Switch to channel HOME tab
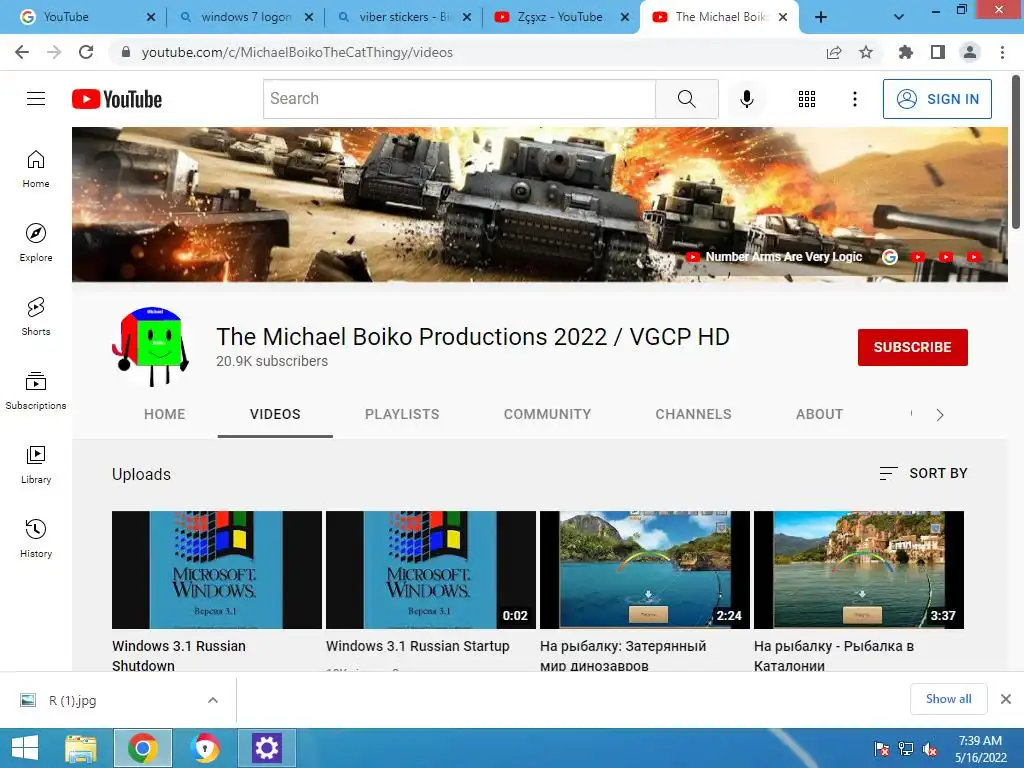Screen dimensions: 1024x768 point(165,414)
